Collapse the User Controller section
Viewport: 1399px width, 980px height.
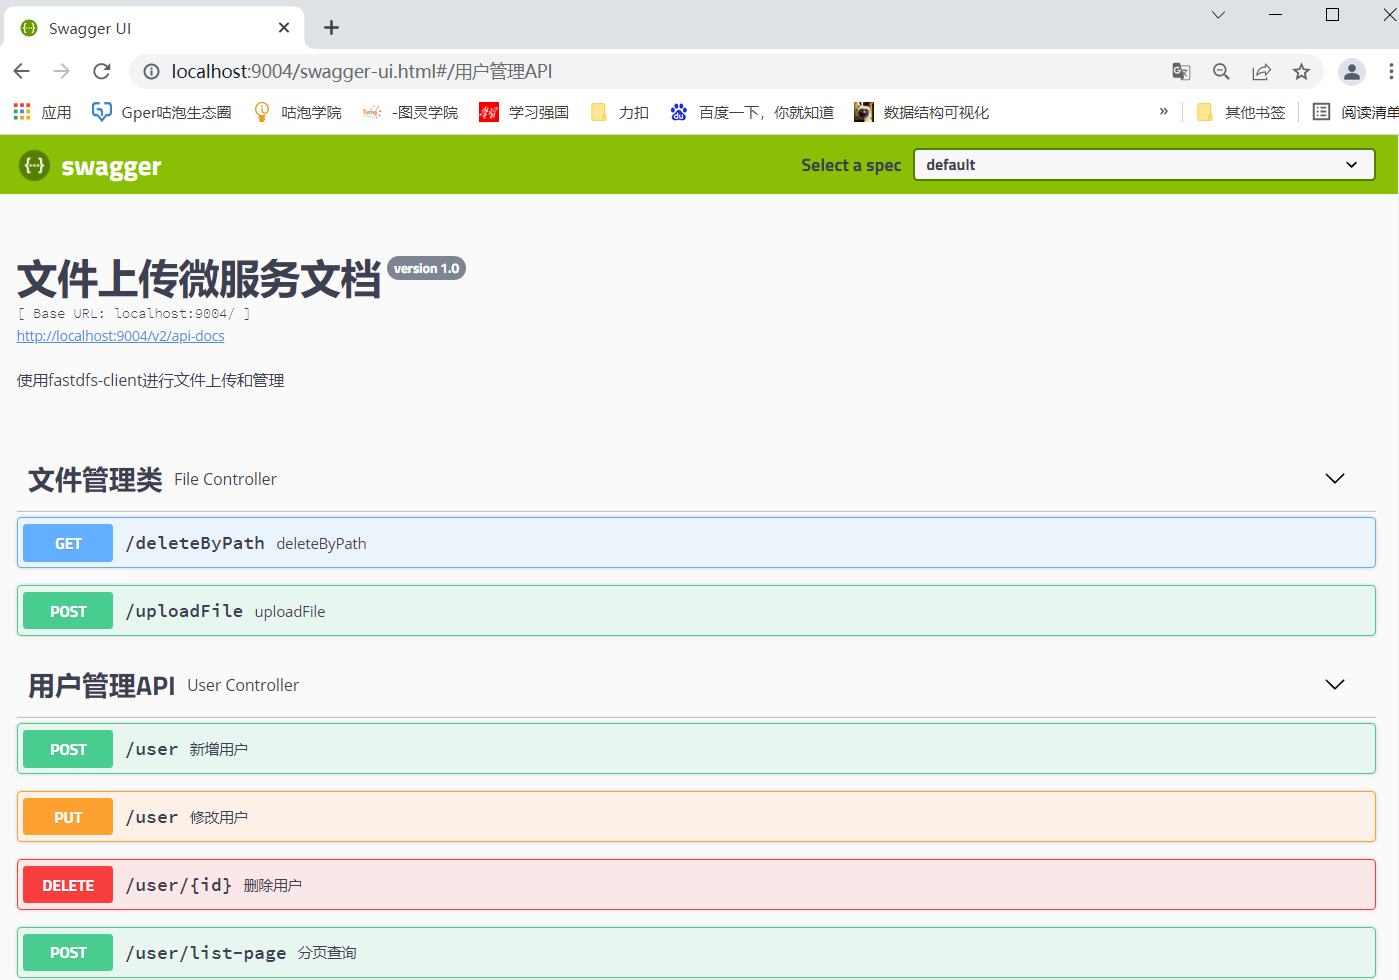pos(1334,684)
